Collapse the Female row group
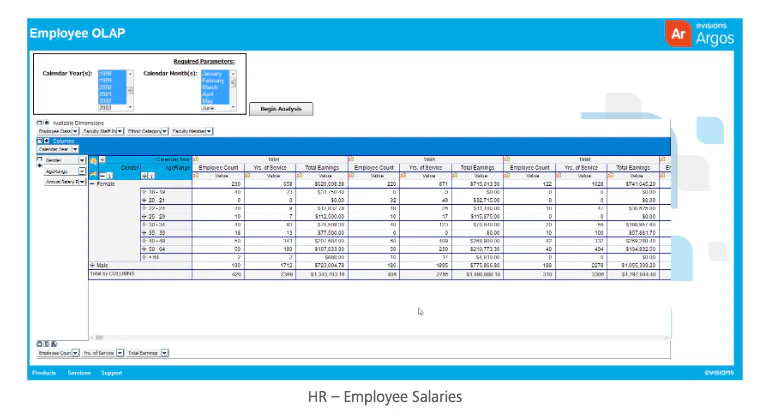Viewport: 771px width, 417px height. tap(92, 184)
